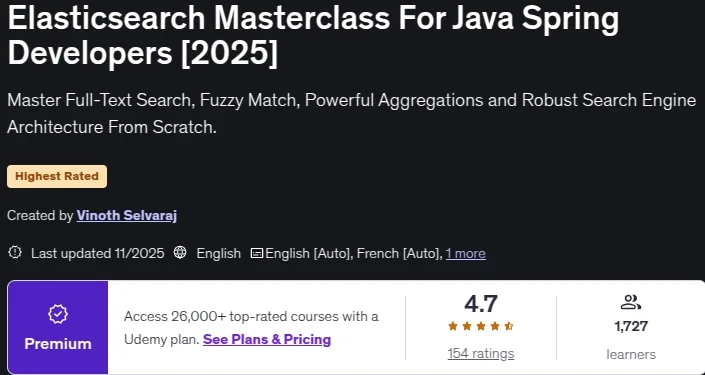705x375 pixels.
Task: Click the purple Premium panel
Action: pyautogui.click(x=58, y=327)
